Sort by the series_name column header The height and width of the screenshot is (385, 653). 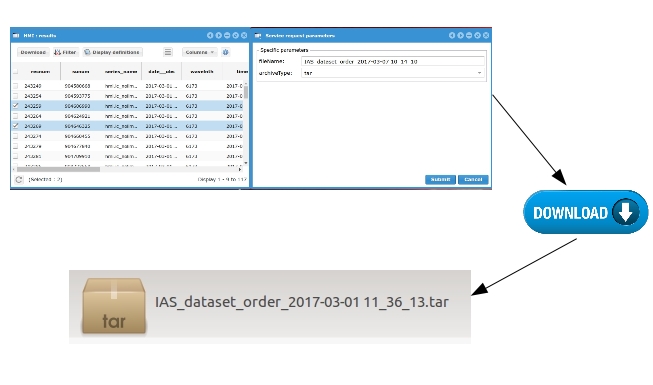pyautogui.click(x=121, y=72)
